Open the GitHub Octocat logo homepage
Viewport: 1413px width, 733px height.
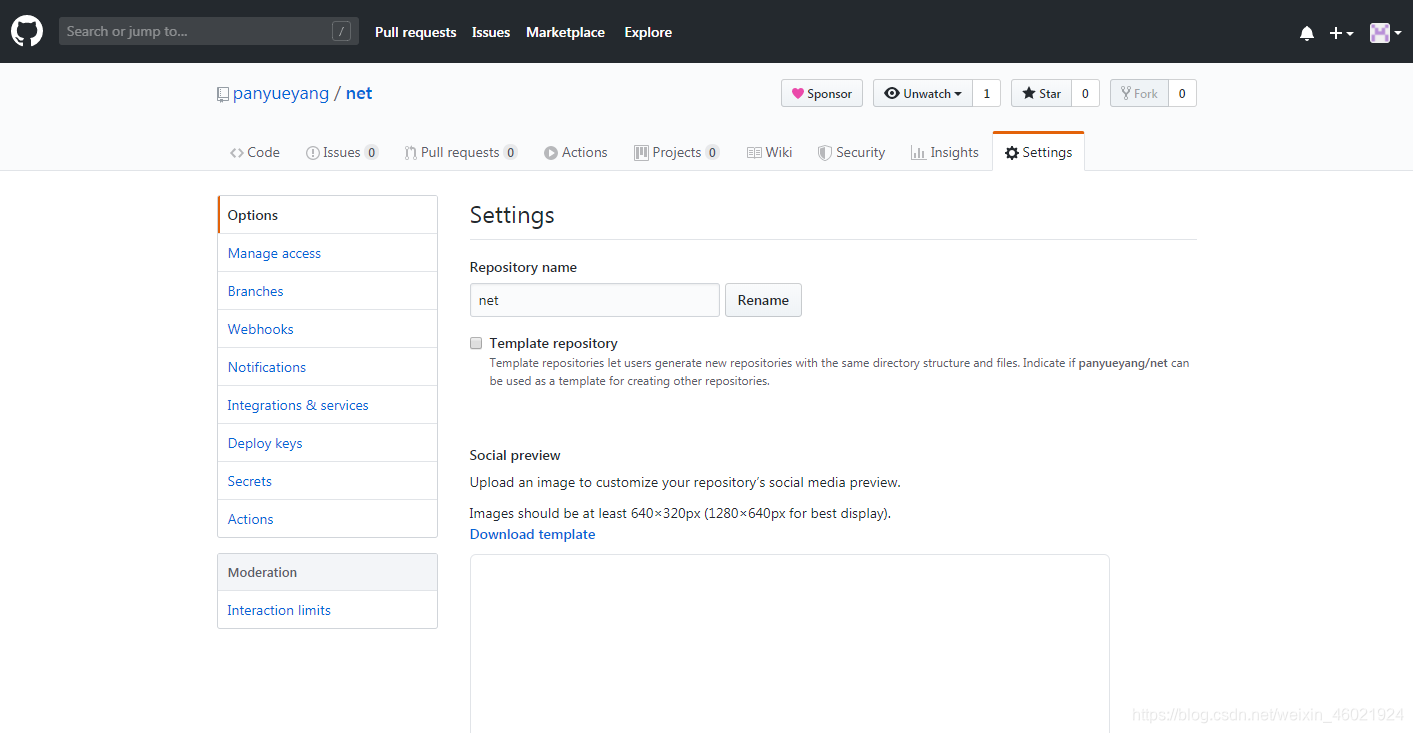pyautogui.click(x=27, y=31)
